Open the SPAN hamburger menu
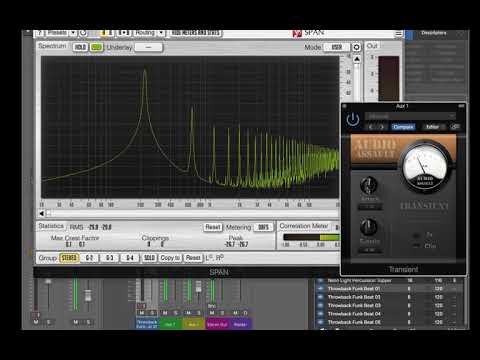This screenshot has height=360, width=480. click(398, 34)
